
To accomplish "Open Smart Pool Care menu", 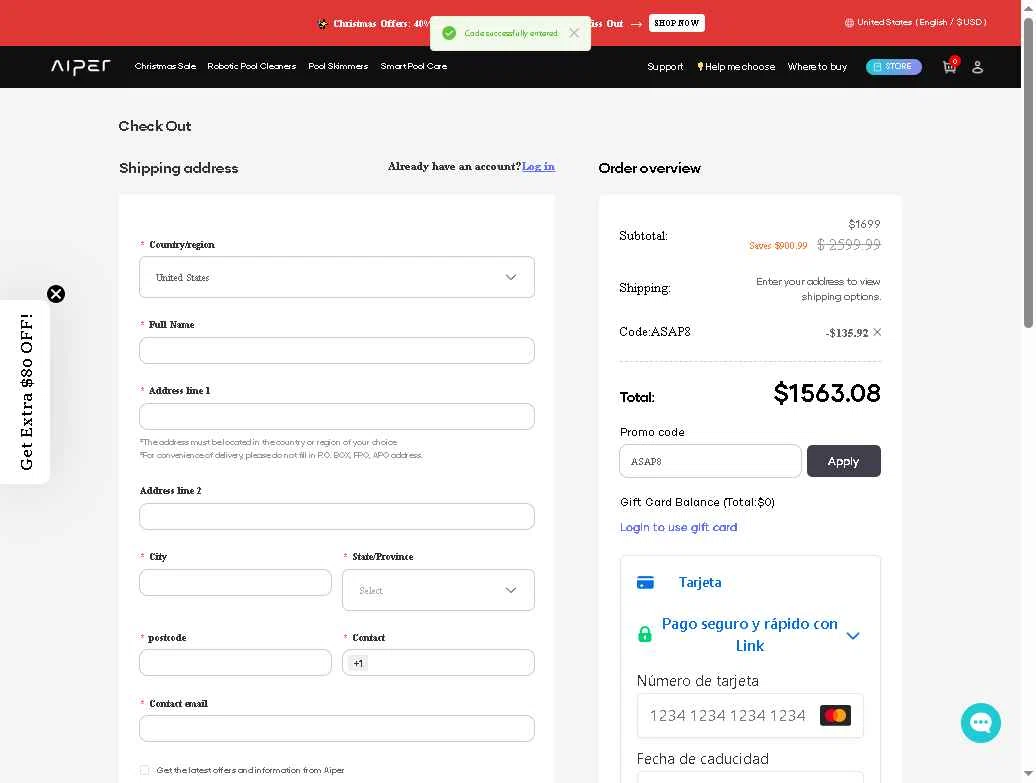I will (x=414, y=66).
